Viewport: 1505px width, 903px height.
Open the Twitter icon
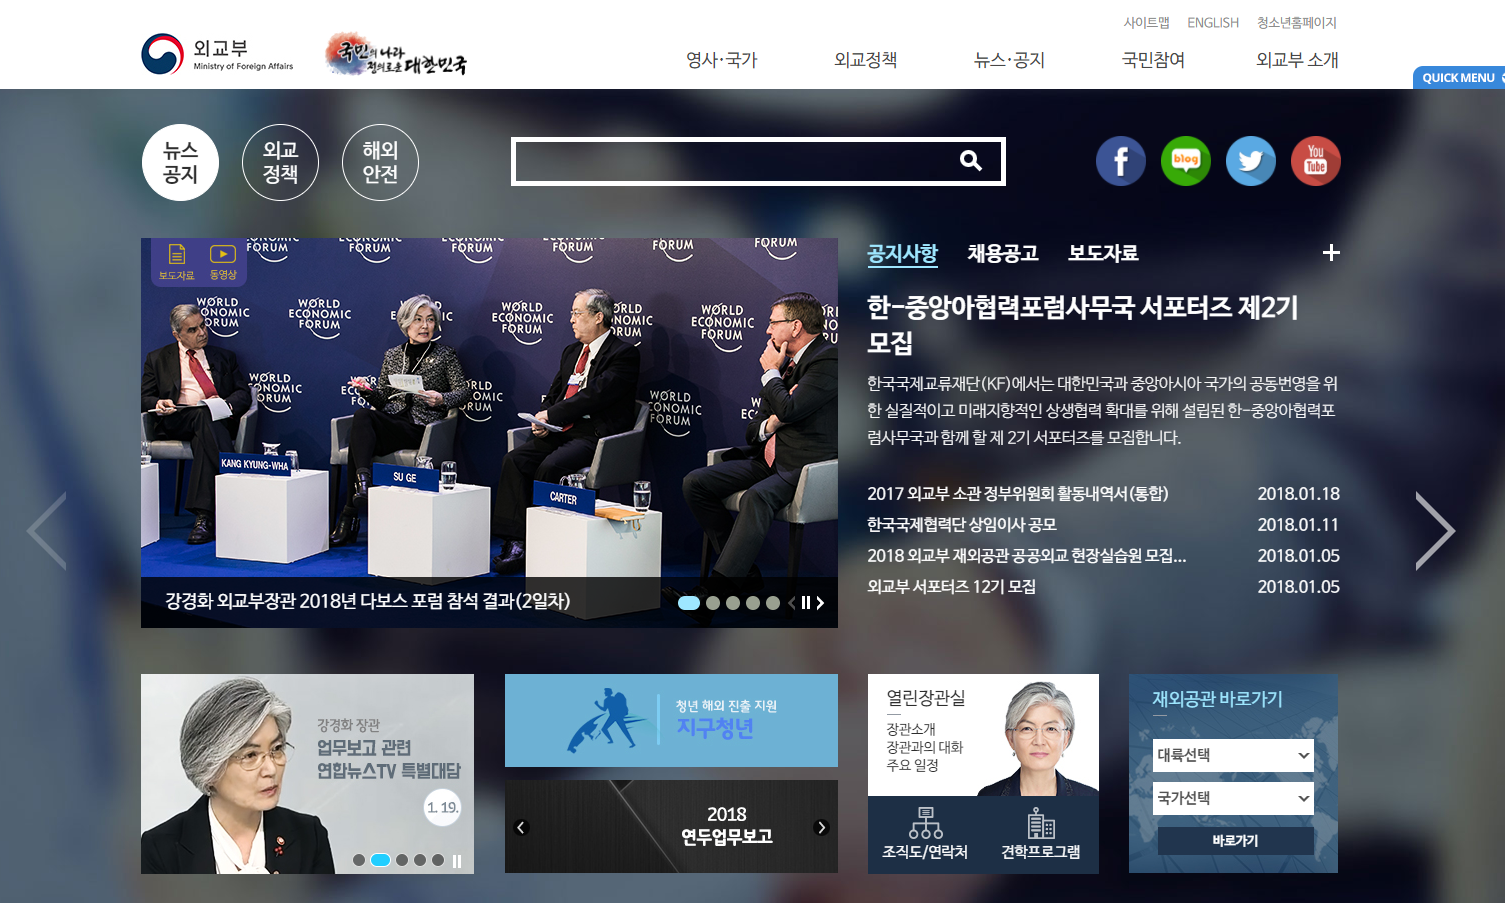(x=1250, y=161)
